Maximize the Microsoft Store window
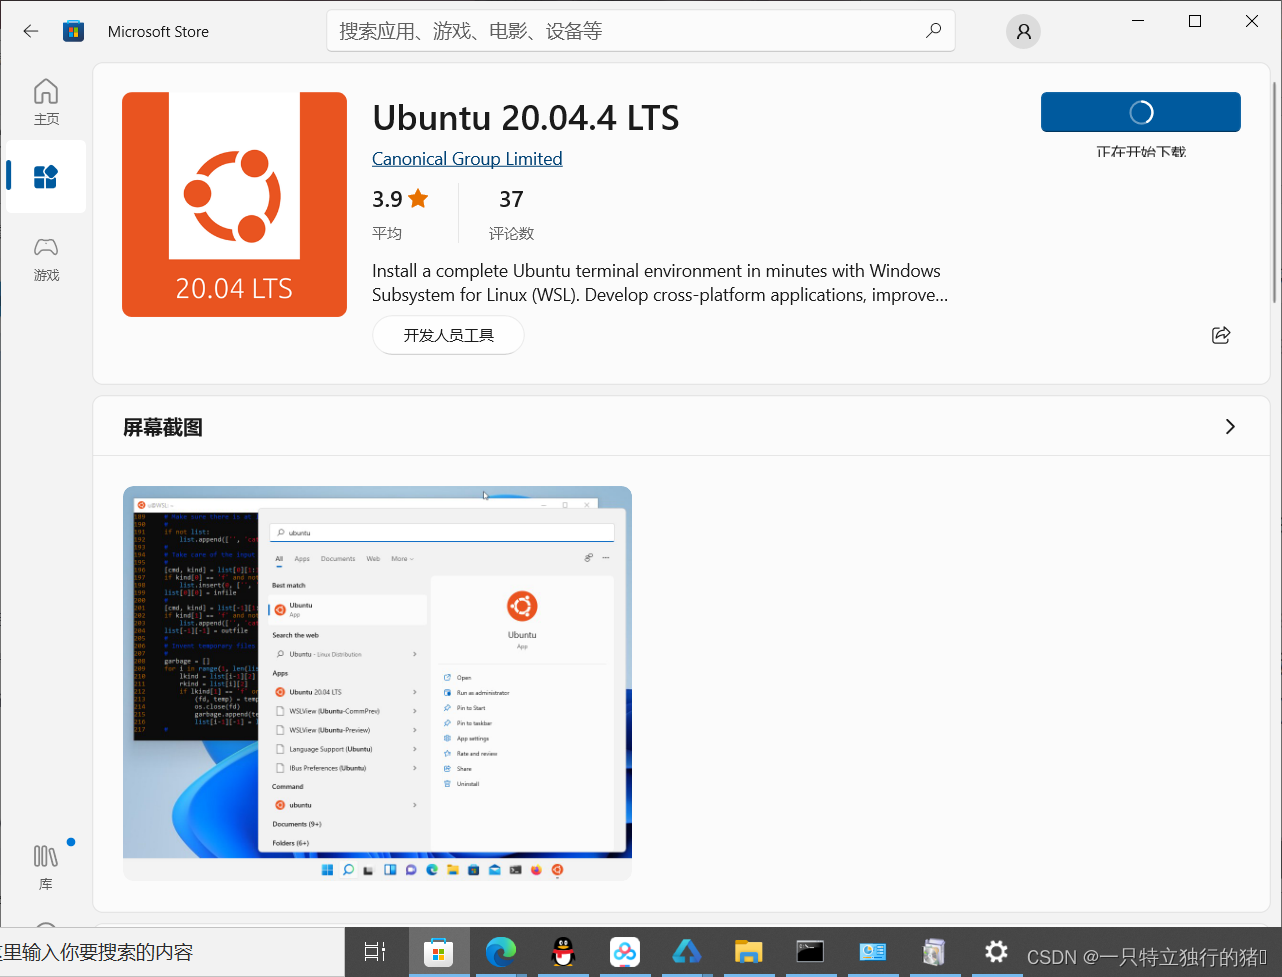1282x977 pixels. (x=1195, y=21)
